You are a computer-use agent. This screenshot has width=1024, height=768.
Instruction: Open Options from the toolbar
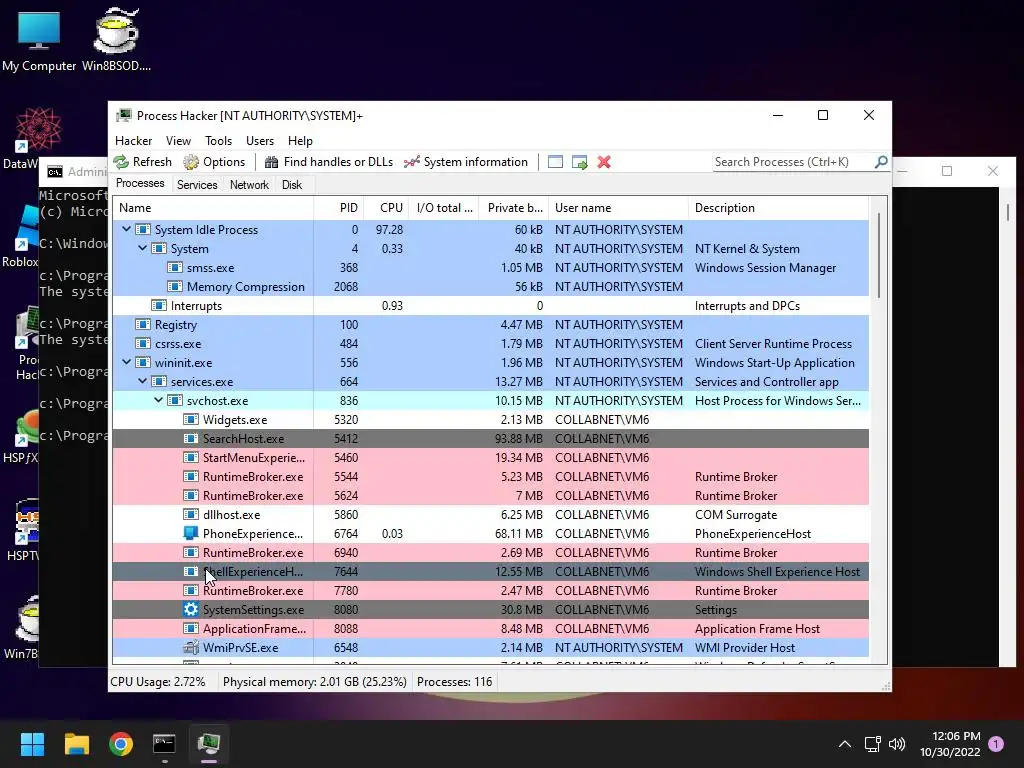[214, 162]
